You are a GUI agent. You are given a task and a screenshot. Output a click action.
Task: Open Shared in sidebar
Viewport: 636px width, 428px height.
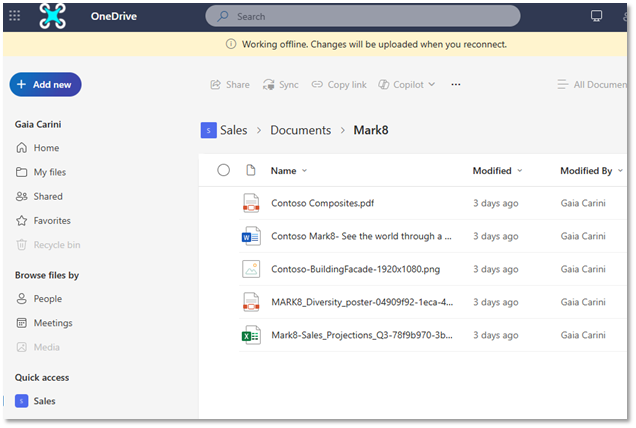[x=39, y=196]
